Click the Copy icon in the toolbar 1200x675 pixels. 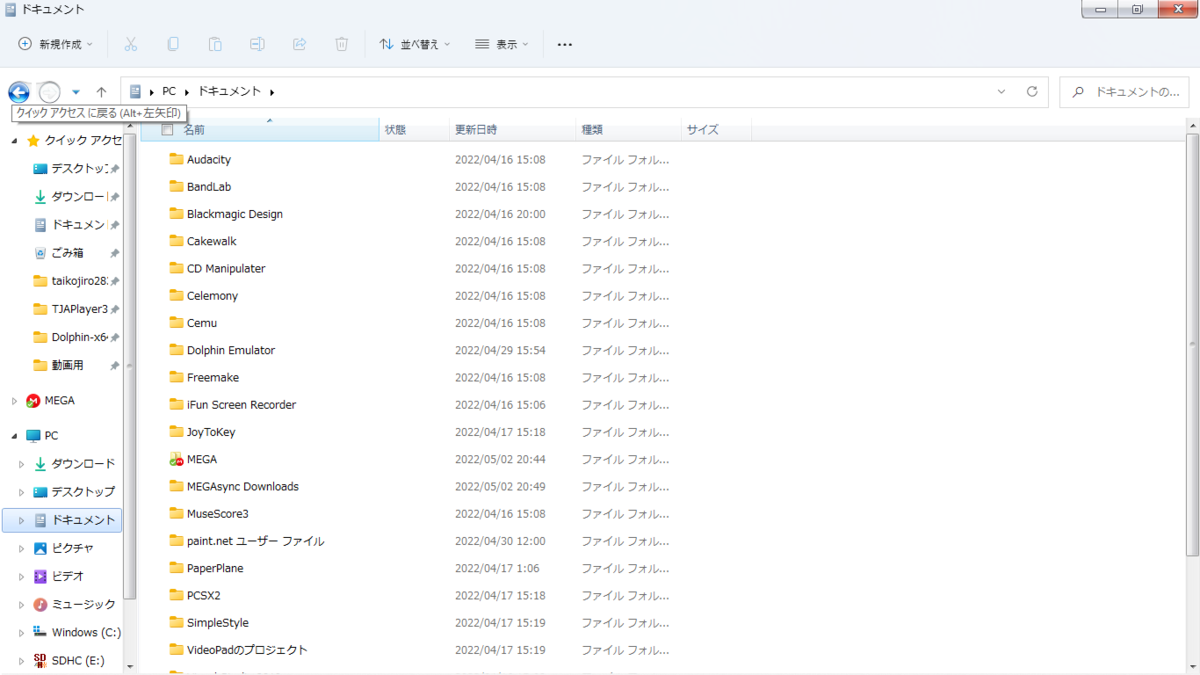click(x=173, y=44)
